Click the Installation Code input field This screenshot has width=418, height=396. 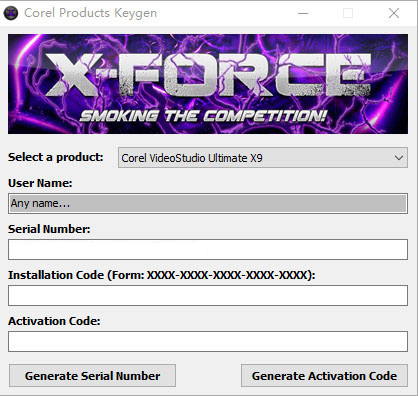pos(208,295)
